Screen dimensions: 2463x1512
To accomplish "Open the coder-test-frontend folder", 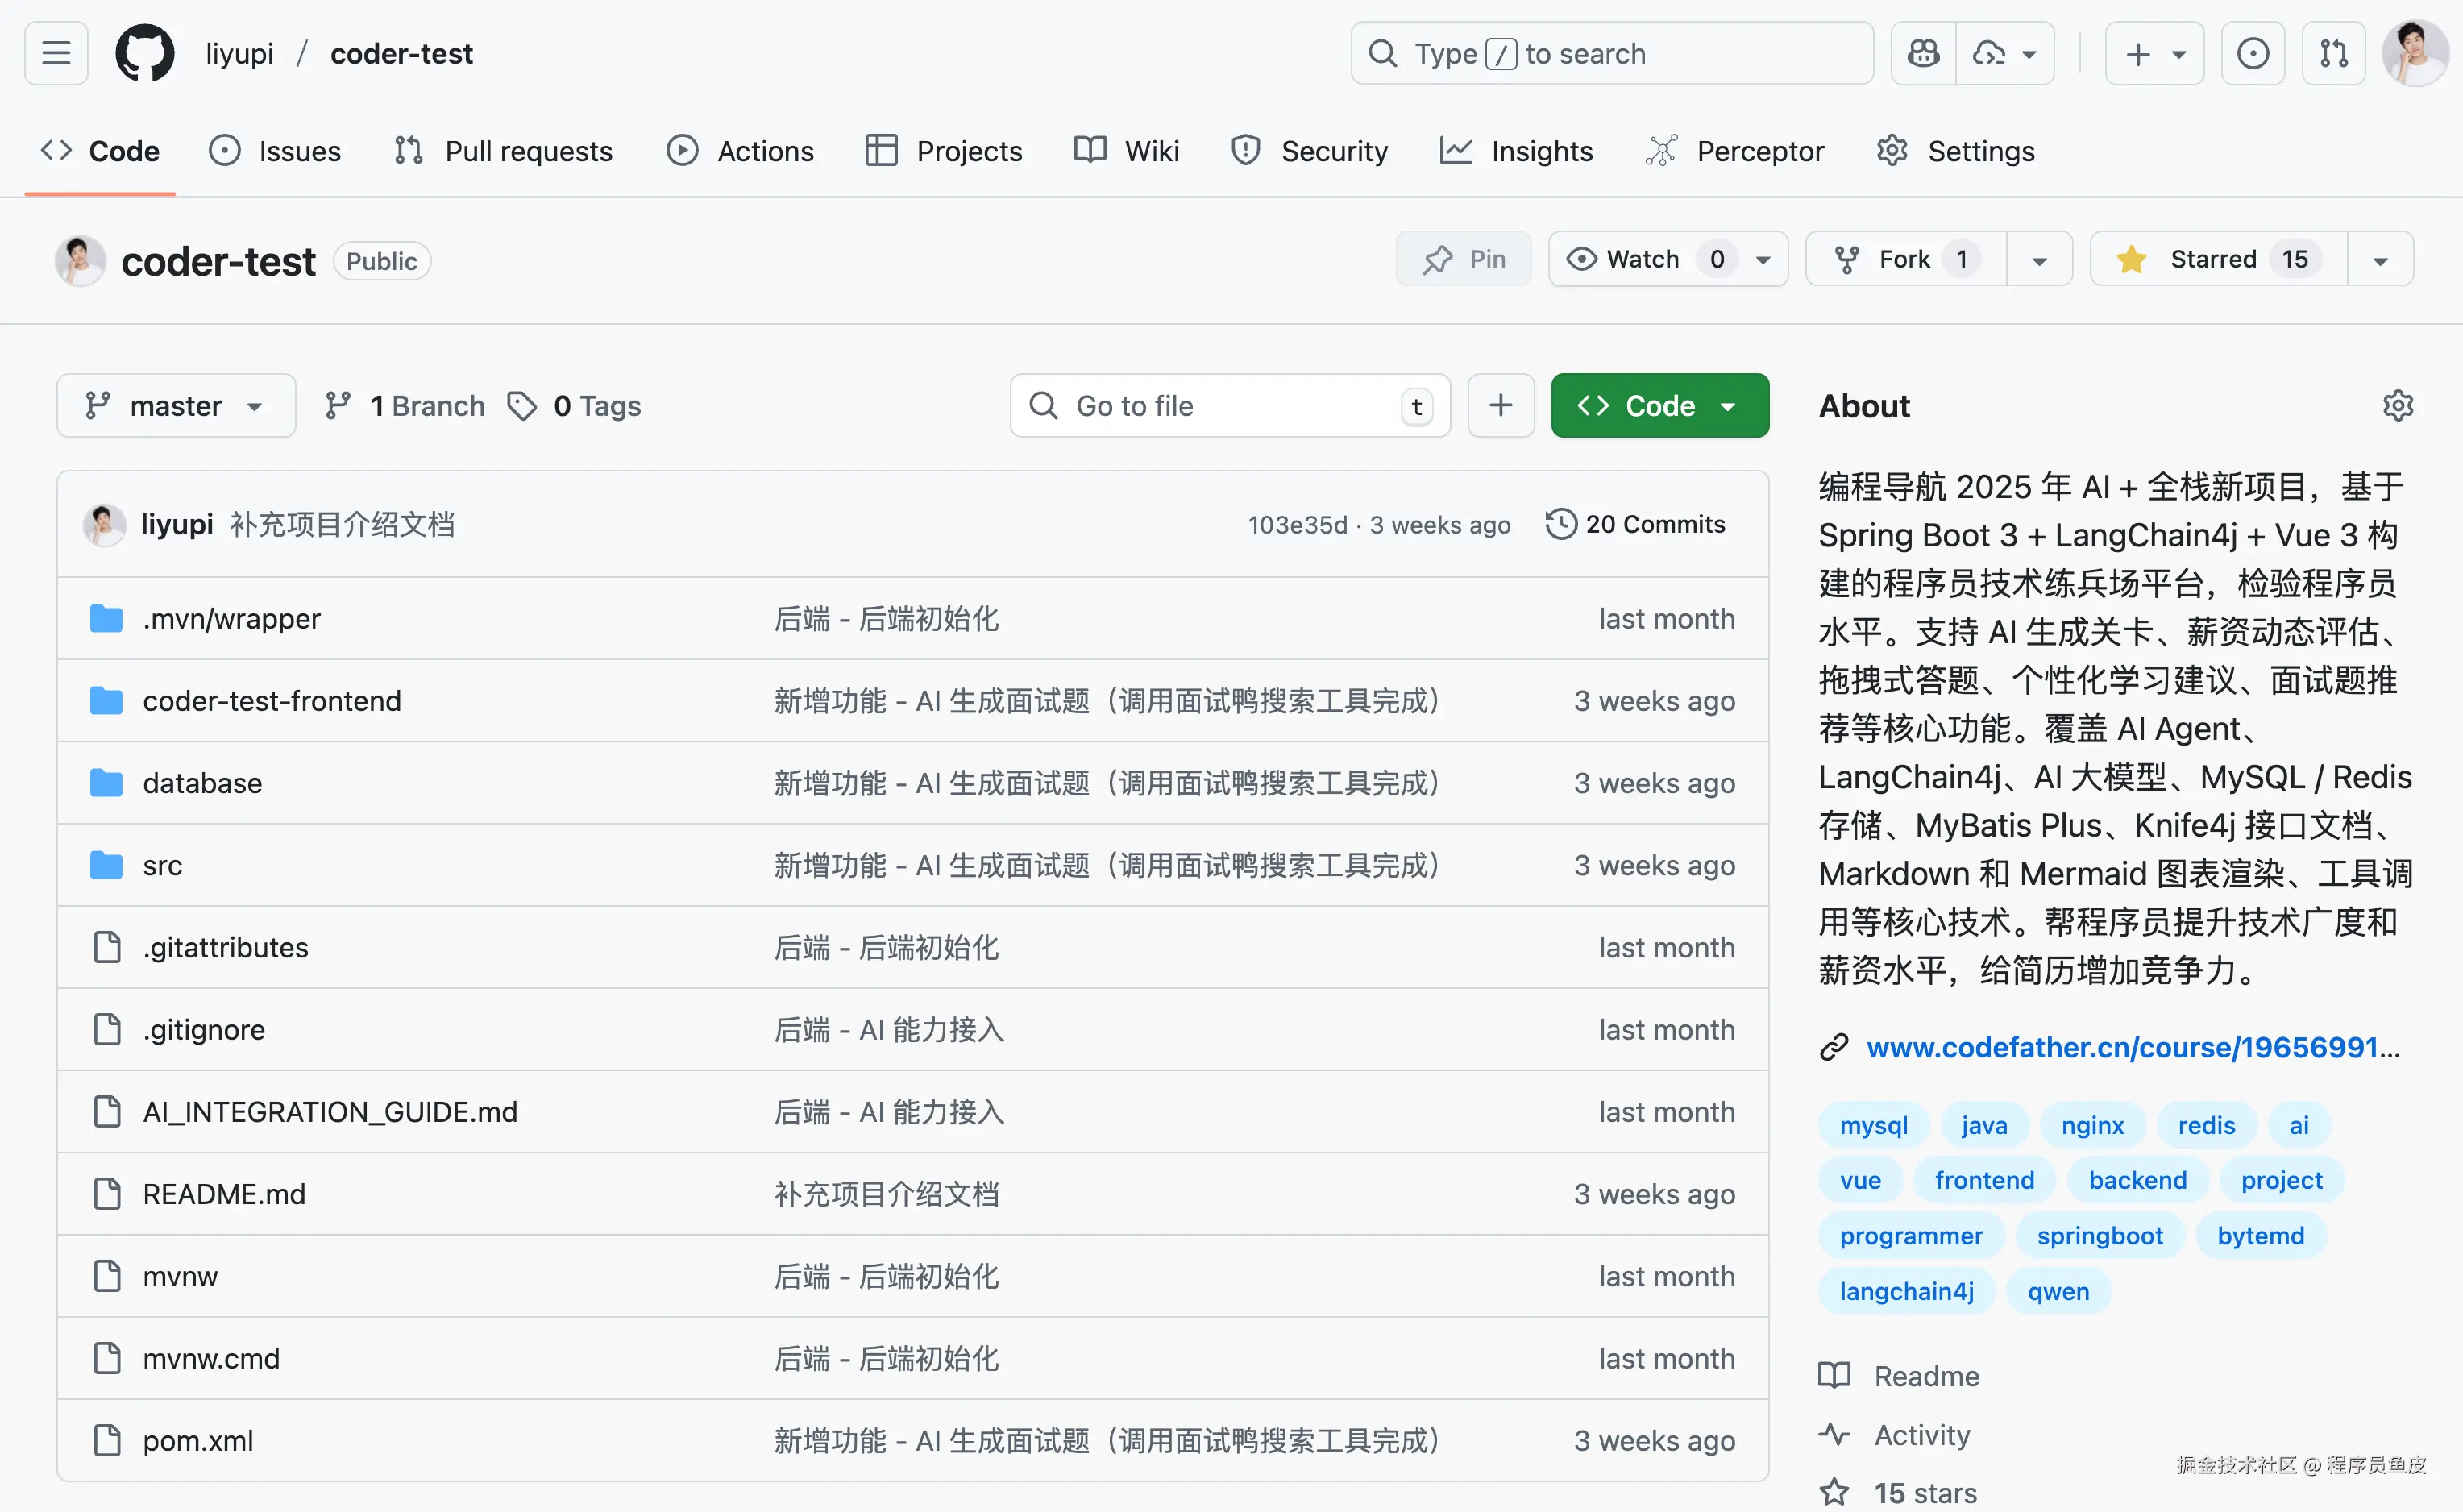I will click(271, 701).
